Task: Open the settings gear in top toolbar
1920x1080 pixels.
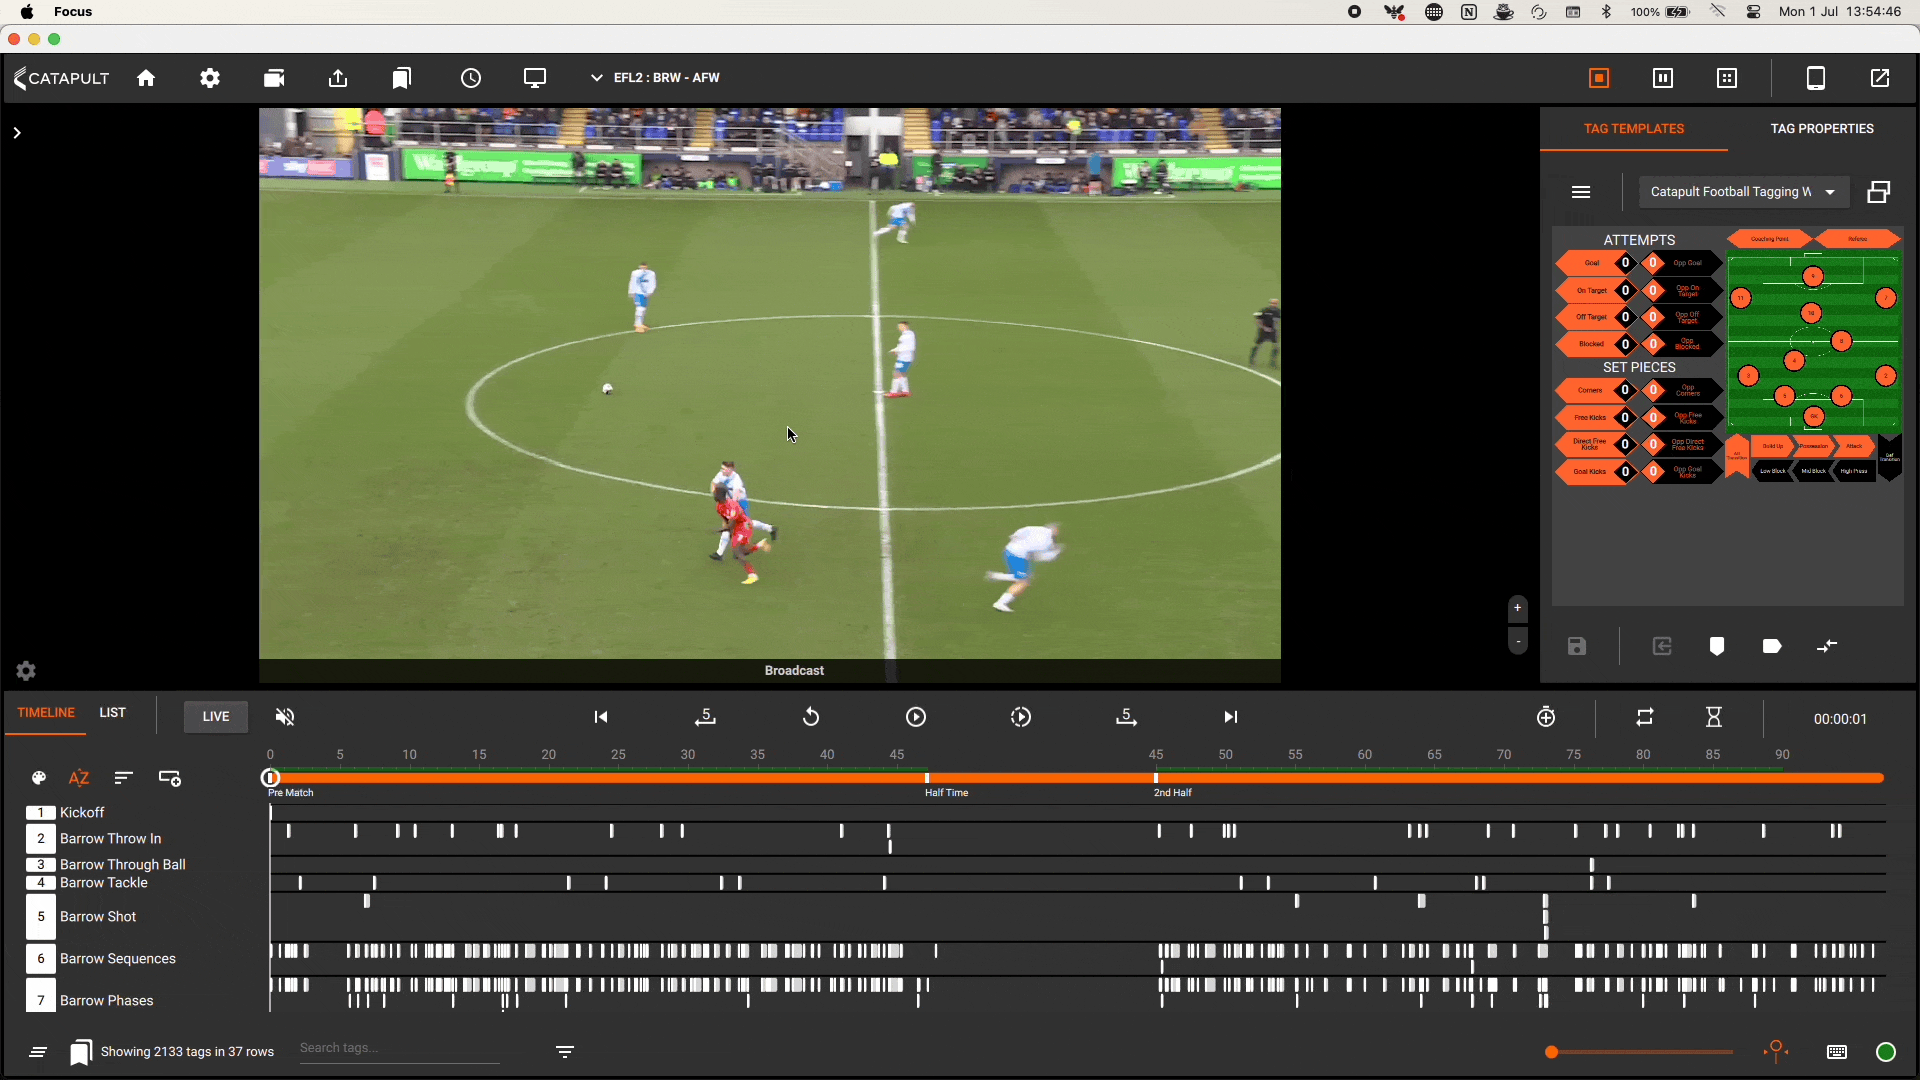Action: 210,78
